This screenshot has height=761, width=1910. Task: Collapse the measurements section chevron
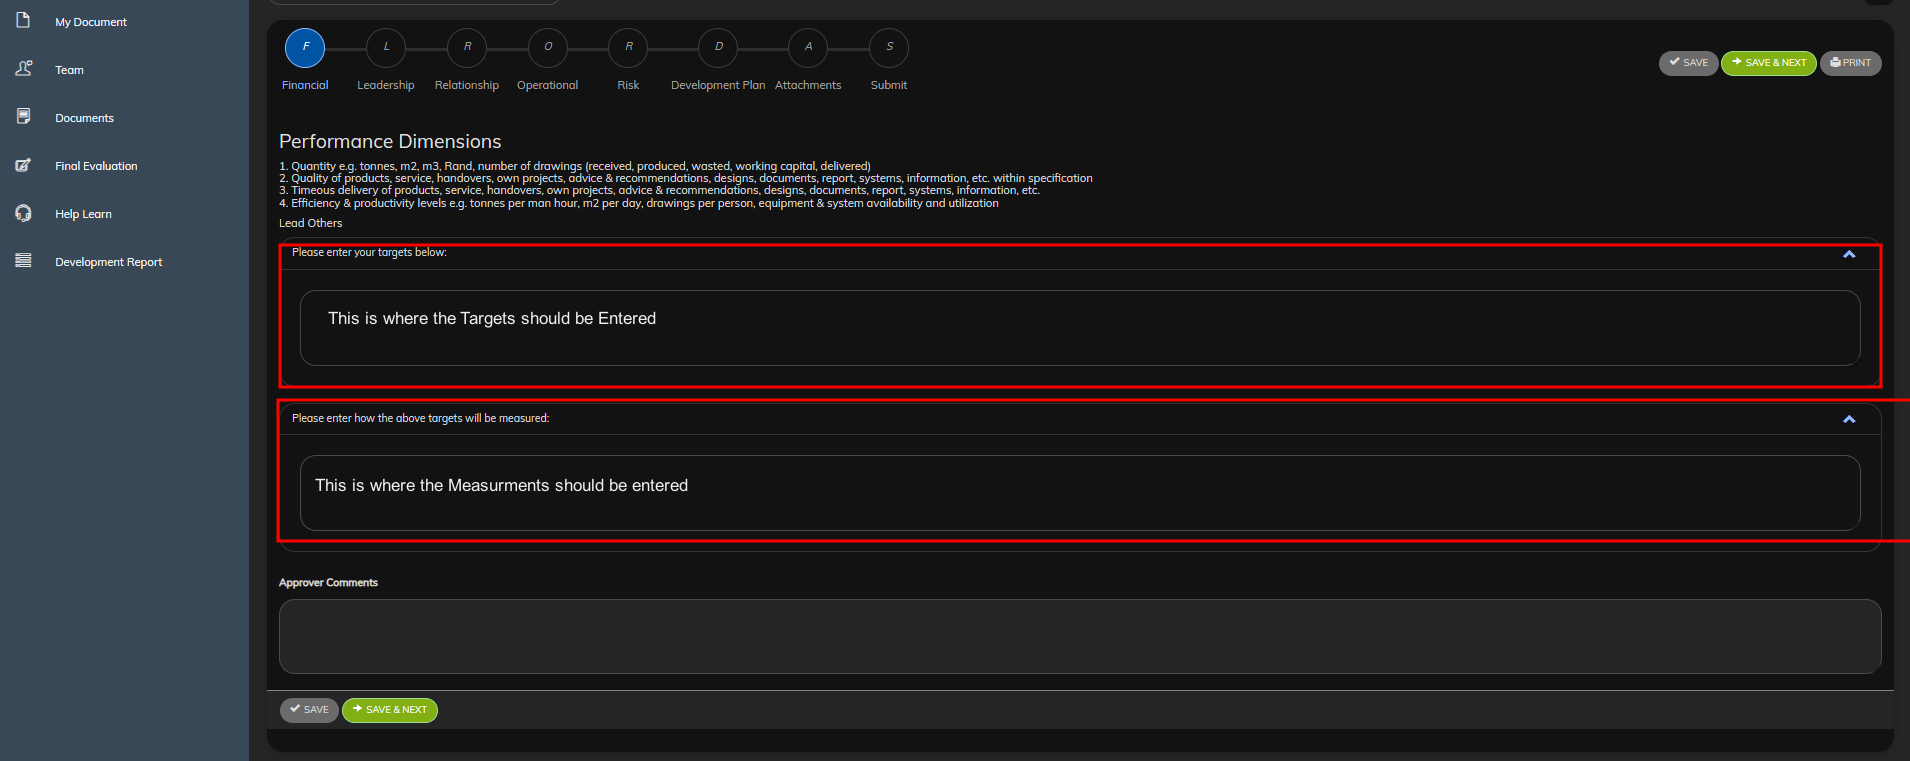1848,419
